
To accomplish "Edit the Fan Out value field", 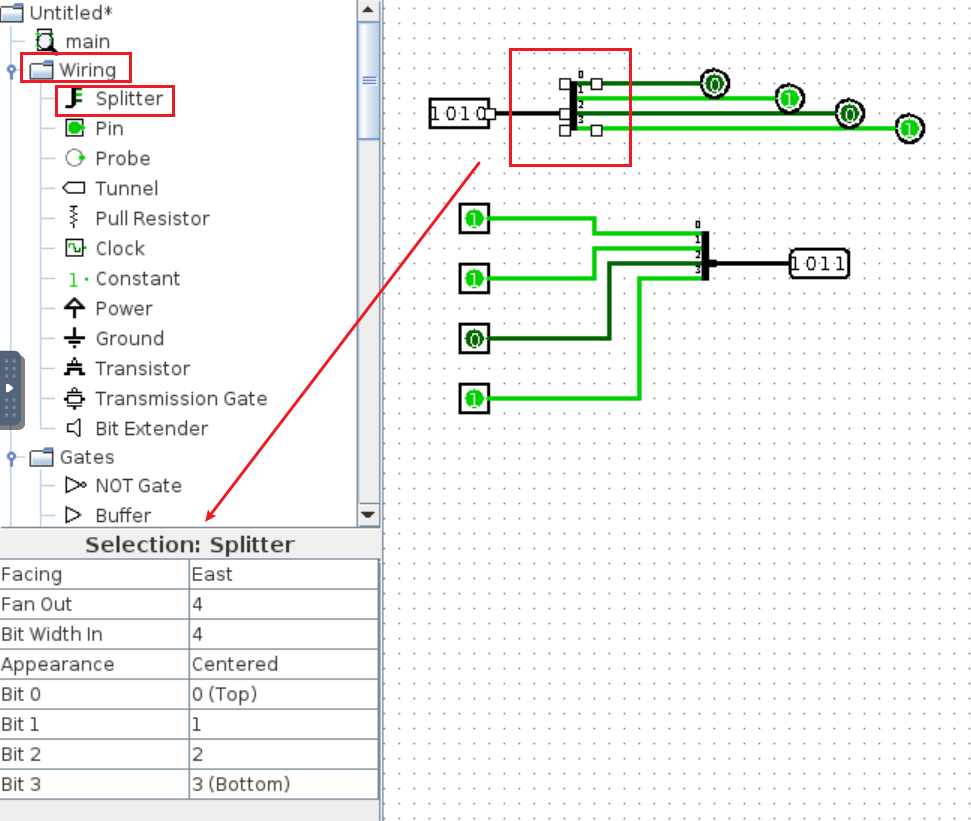I will click(x=283, y=605).
